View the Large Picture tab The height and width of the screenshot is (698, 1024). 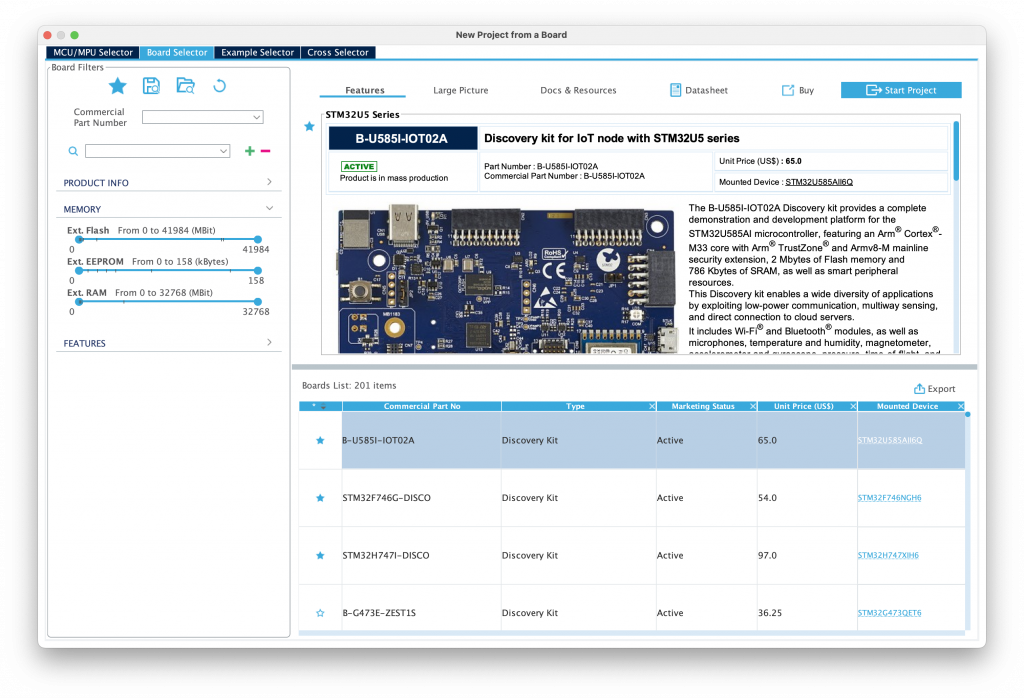coord(460,90)
